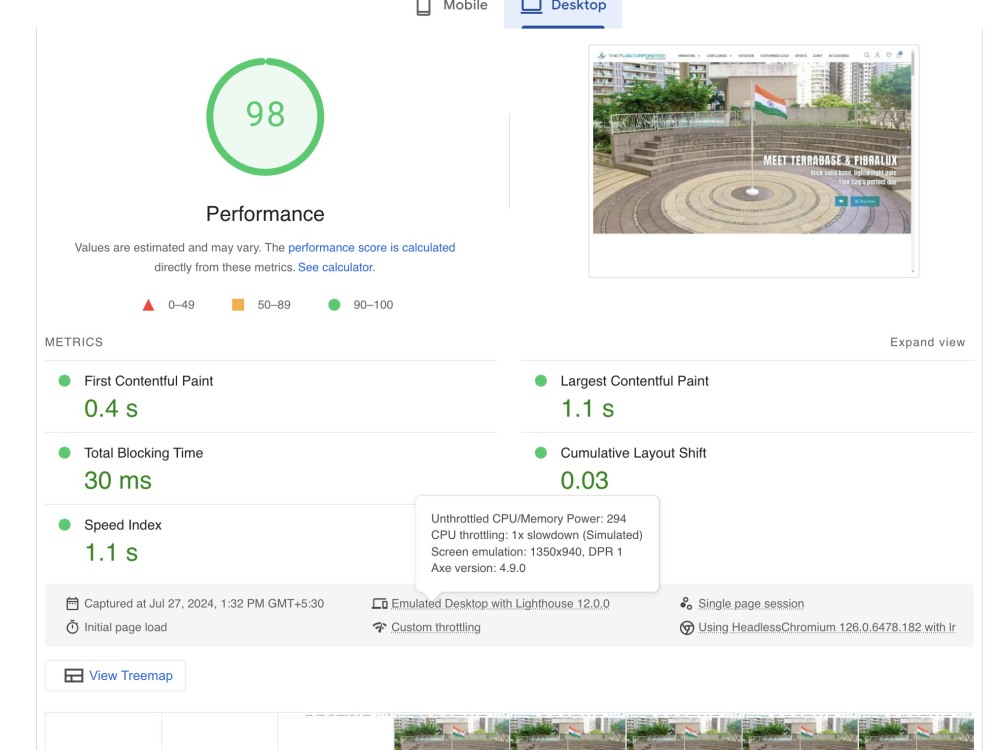This screenshot has height=750, width=1000.
Task: Click First Contentful Paint metric label
Action: (149, 381)
